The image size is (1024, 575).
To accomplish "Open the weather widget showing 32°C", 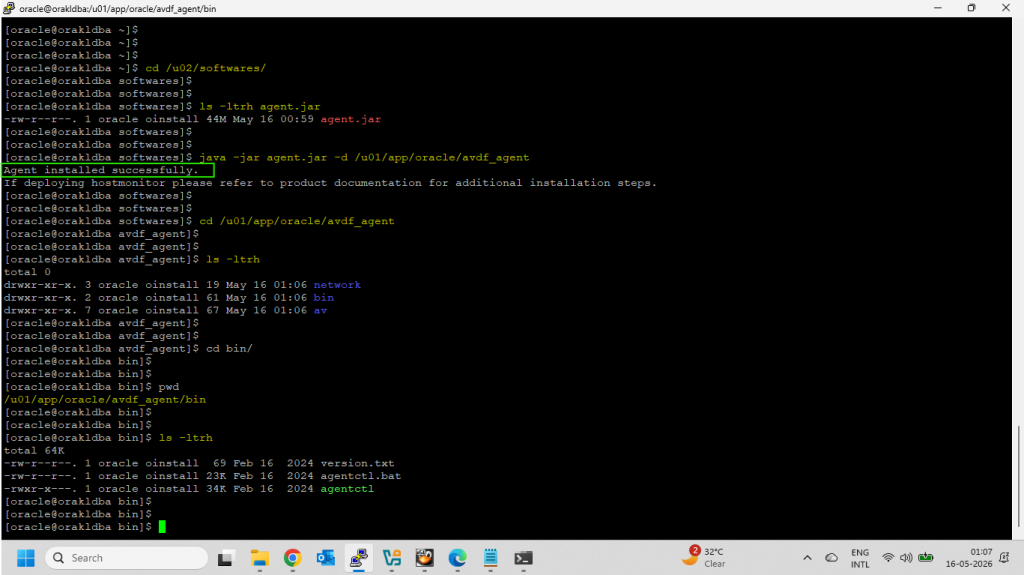I will [704, 557].
